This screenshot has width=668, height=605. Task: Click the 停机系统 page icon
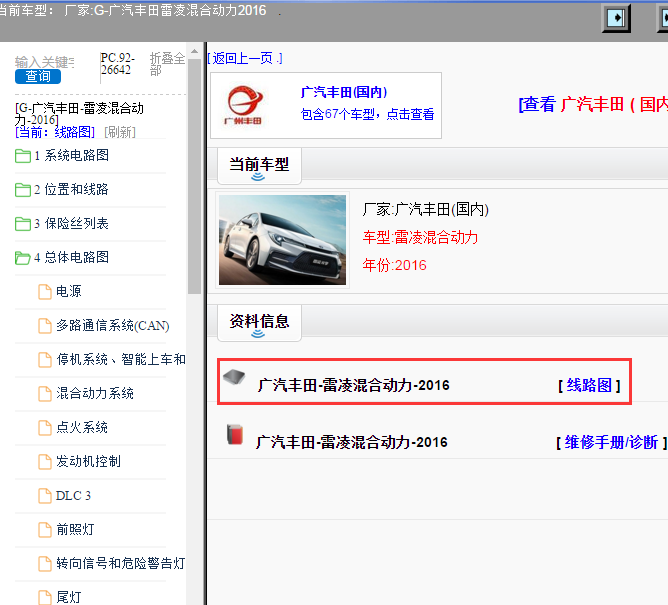[45, 360]
